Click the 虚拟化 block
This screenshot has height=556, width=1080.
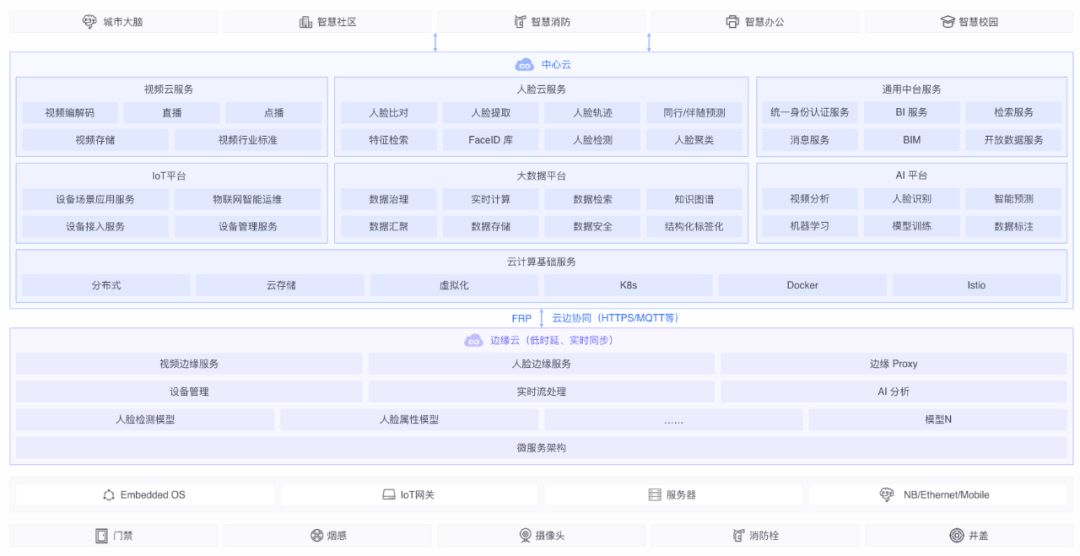pos(454,285)
